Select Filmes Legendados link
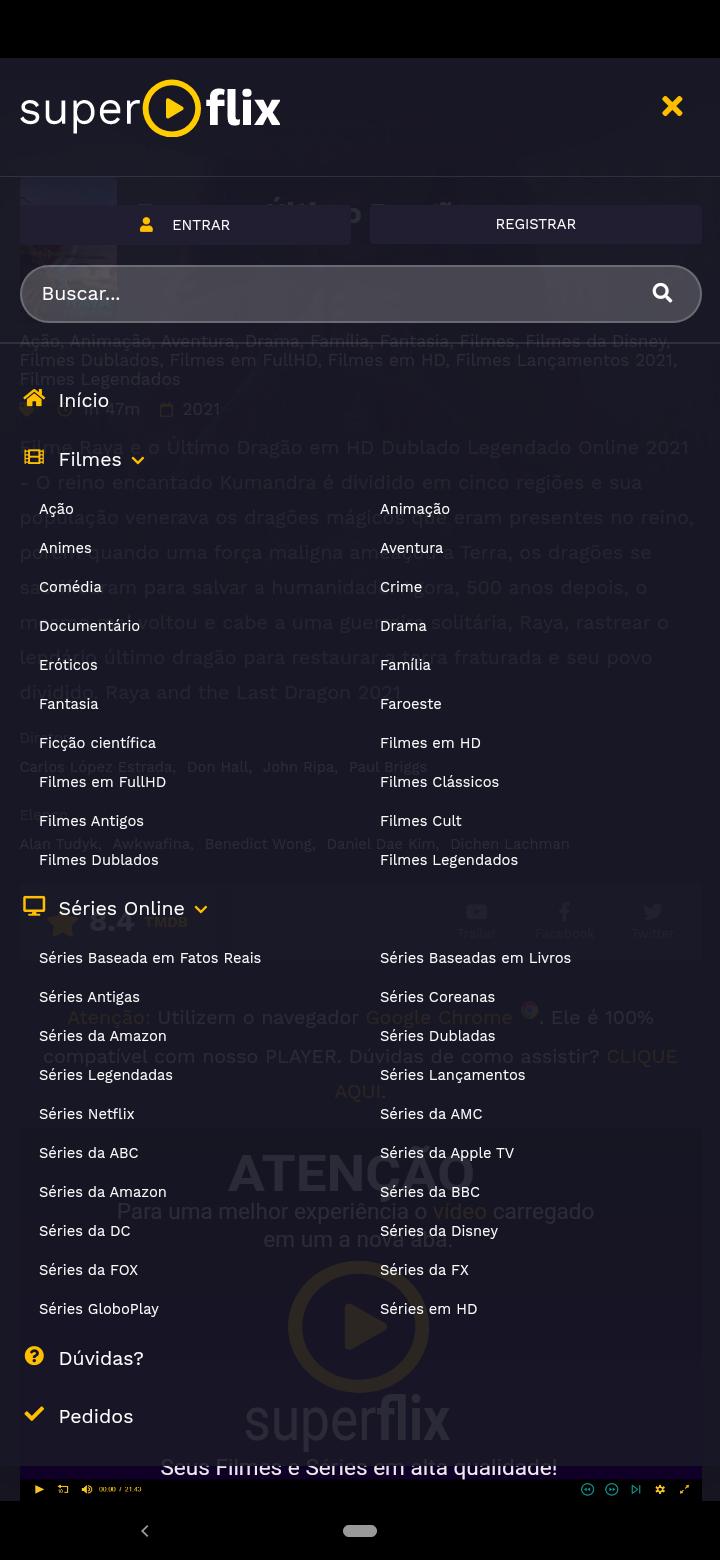Viewport: 720px width, 1560px height. 449,860
